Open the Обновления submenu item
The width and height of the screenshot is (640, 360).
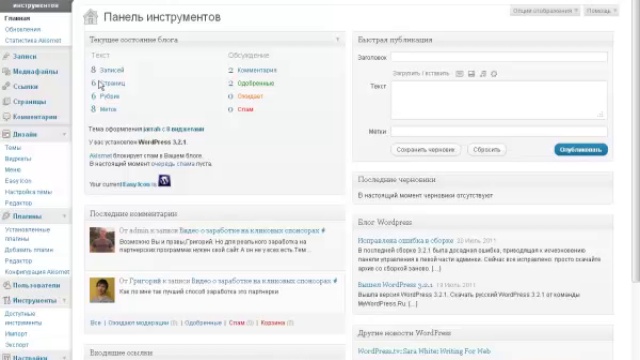click(x=22, y=29)
